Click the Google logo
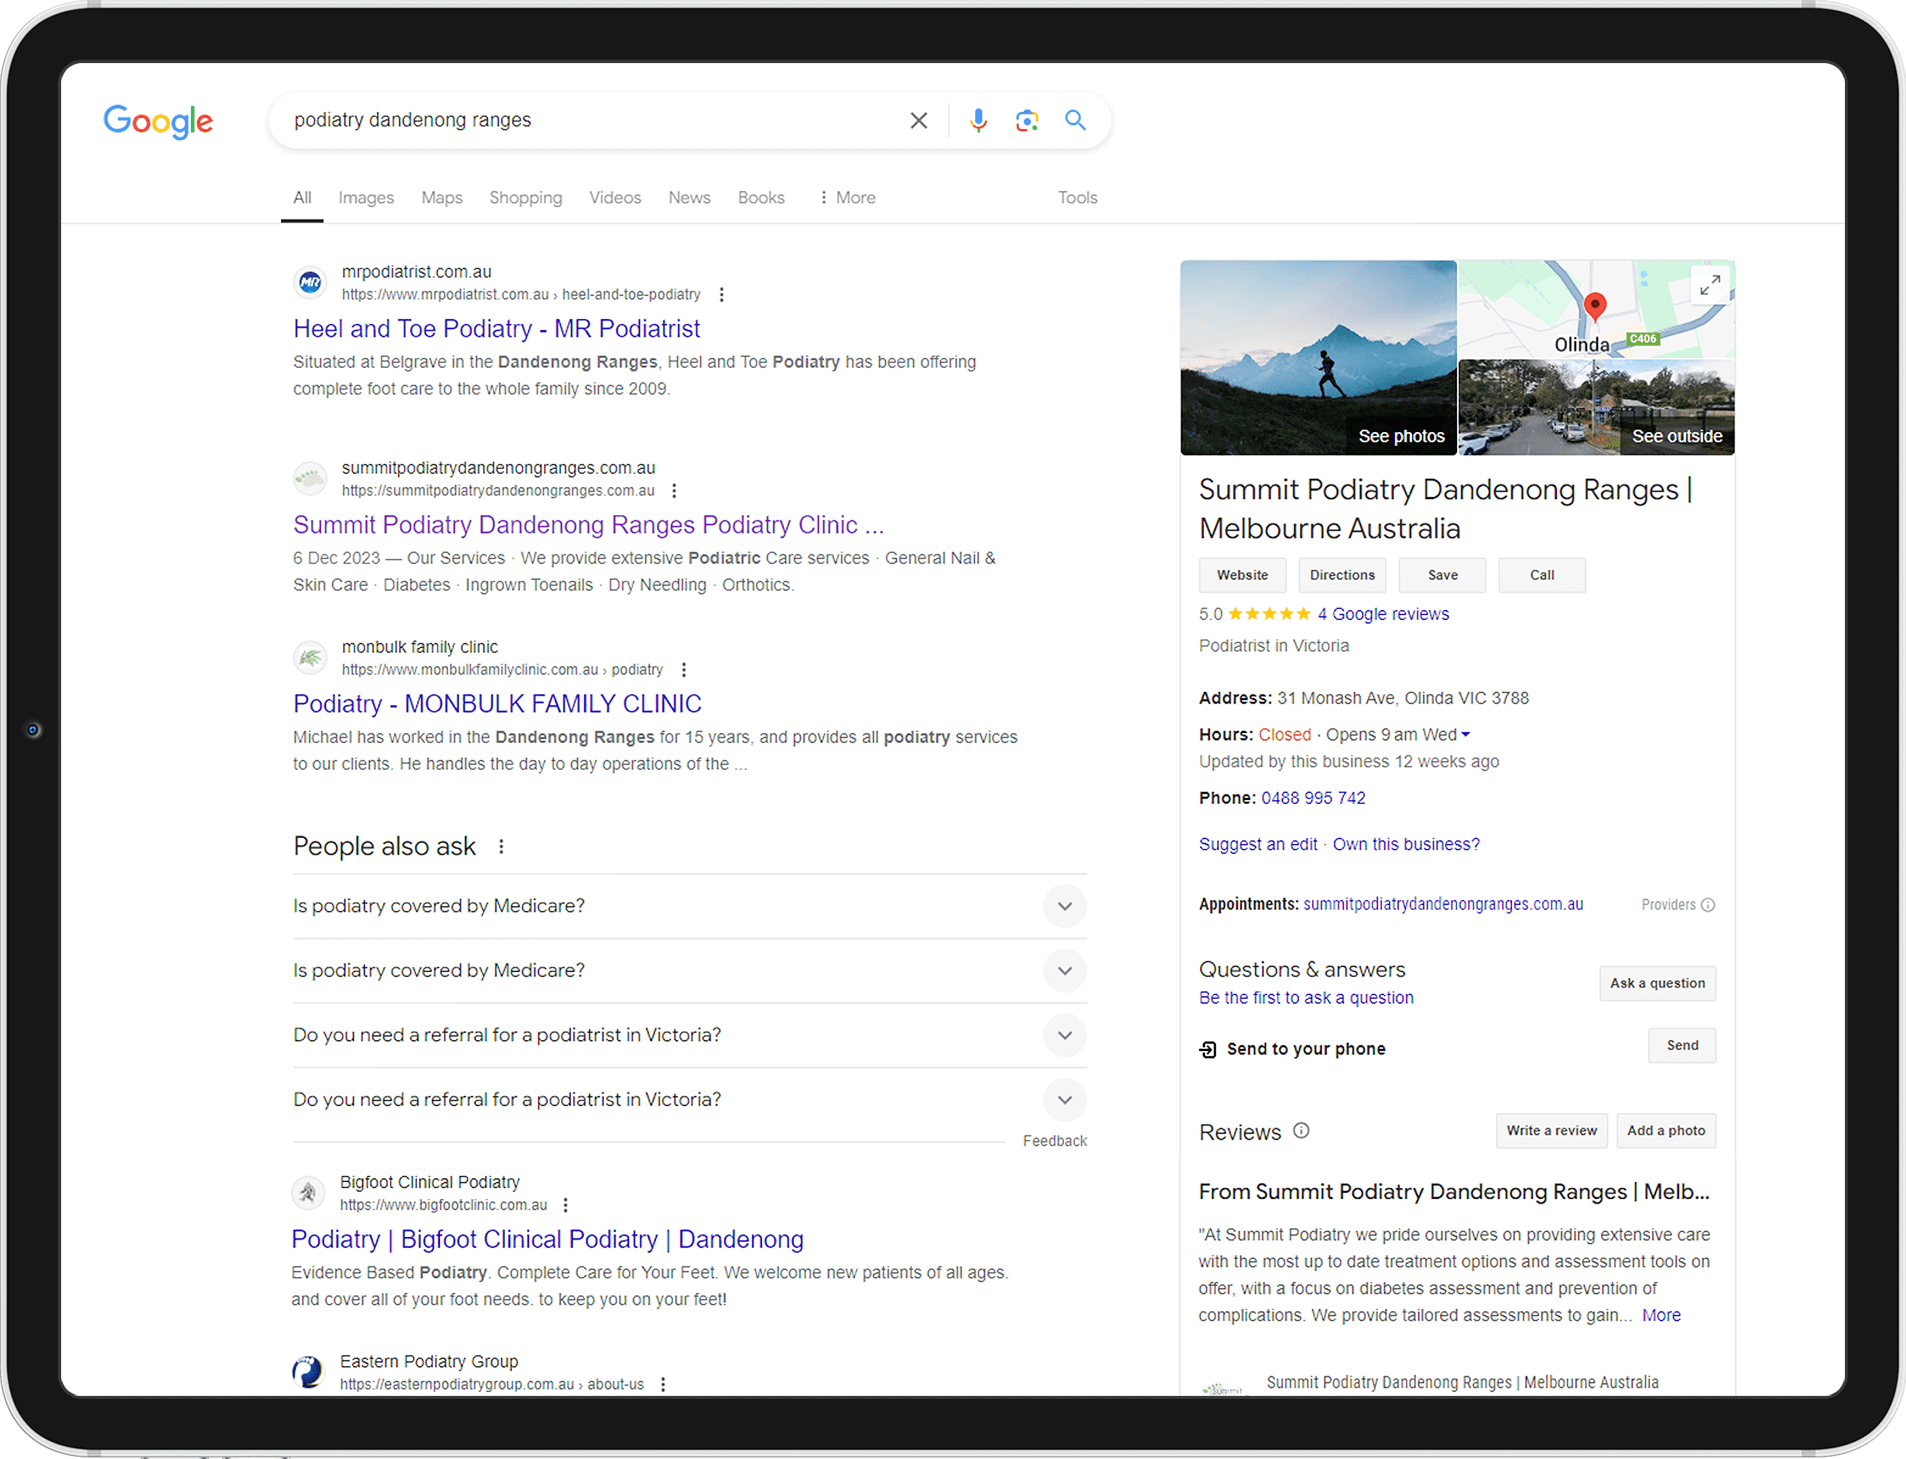1906x1459 pixels. point(158,121)
